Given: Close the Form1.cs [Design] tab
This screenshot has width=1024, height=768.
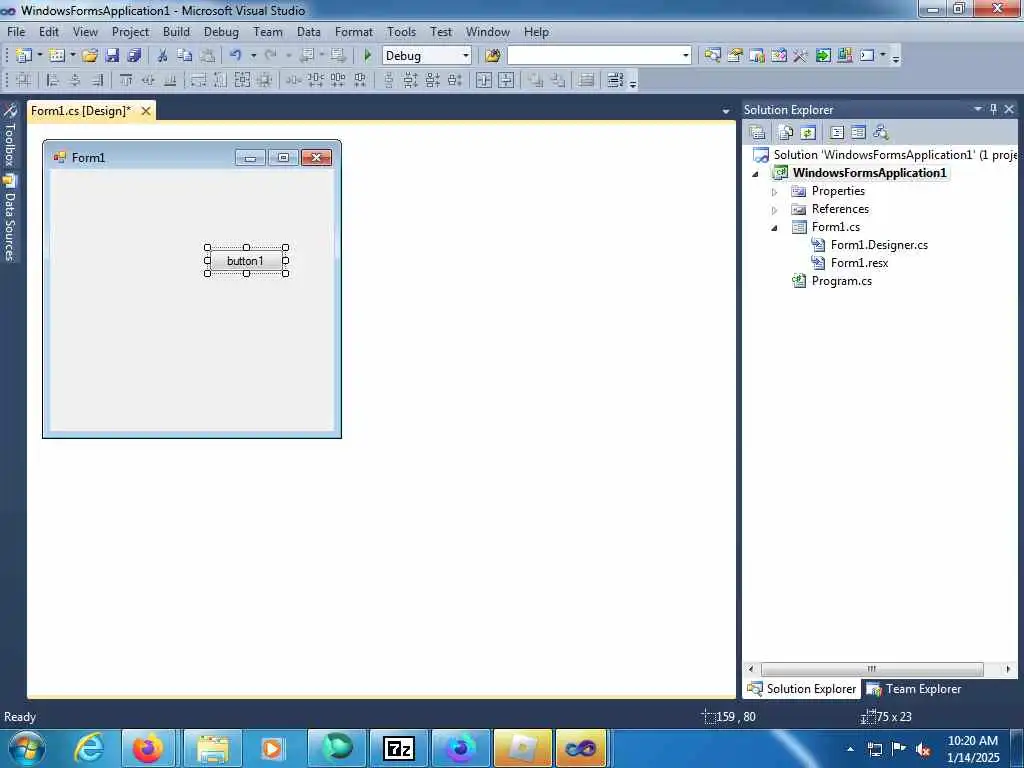Looking at the screenshot, I should 146,111.
